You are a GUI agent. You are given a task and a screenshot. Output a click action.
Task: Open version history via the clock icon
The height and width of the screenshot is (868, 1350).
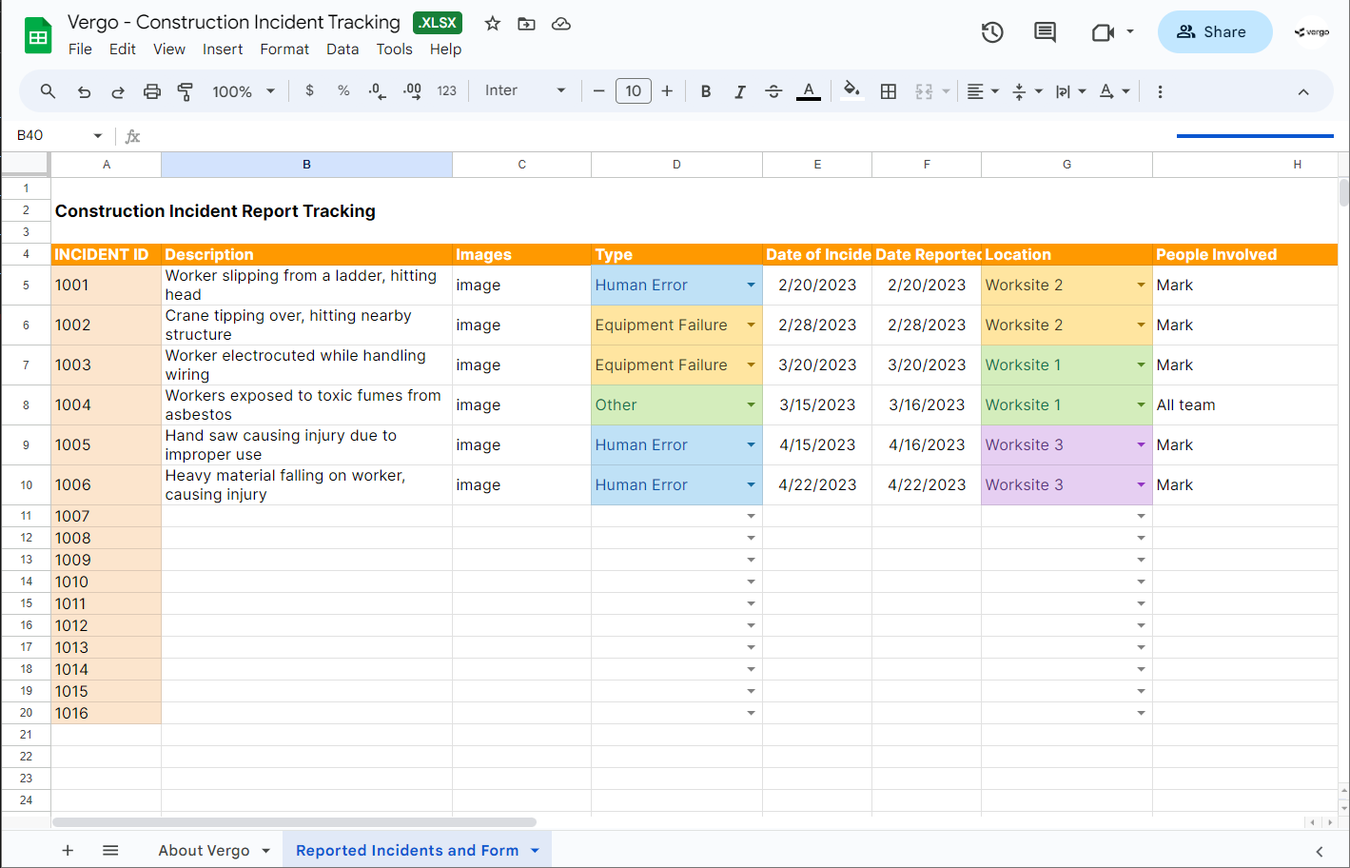pos(991,32)
